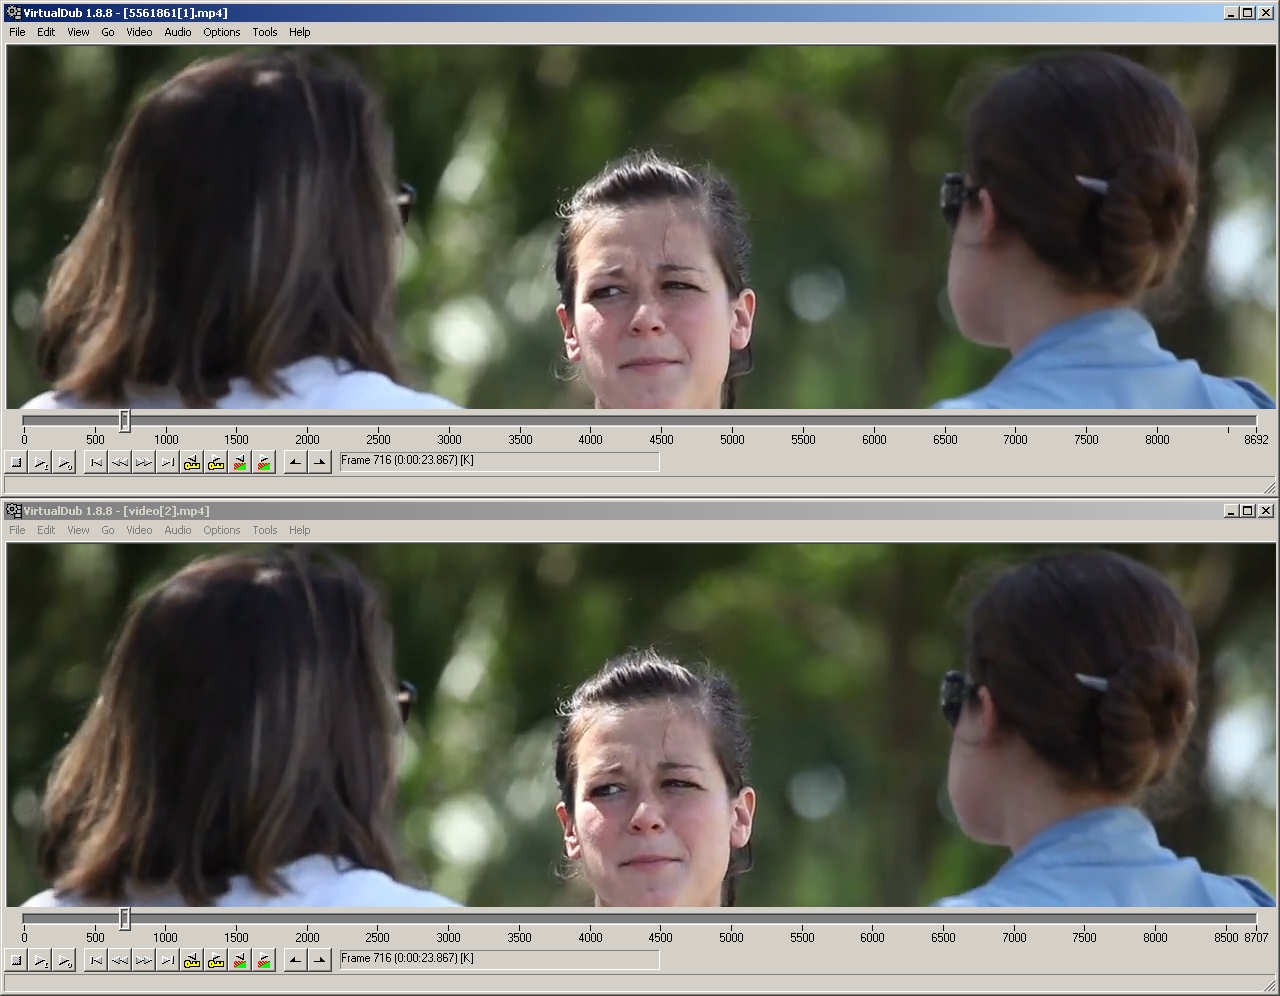
Task: Click video preview pane of video[2].mp4
Action: click(640, 725)
